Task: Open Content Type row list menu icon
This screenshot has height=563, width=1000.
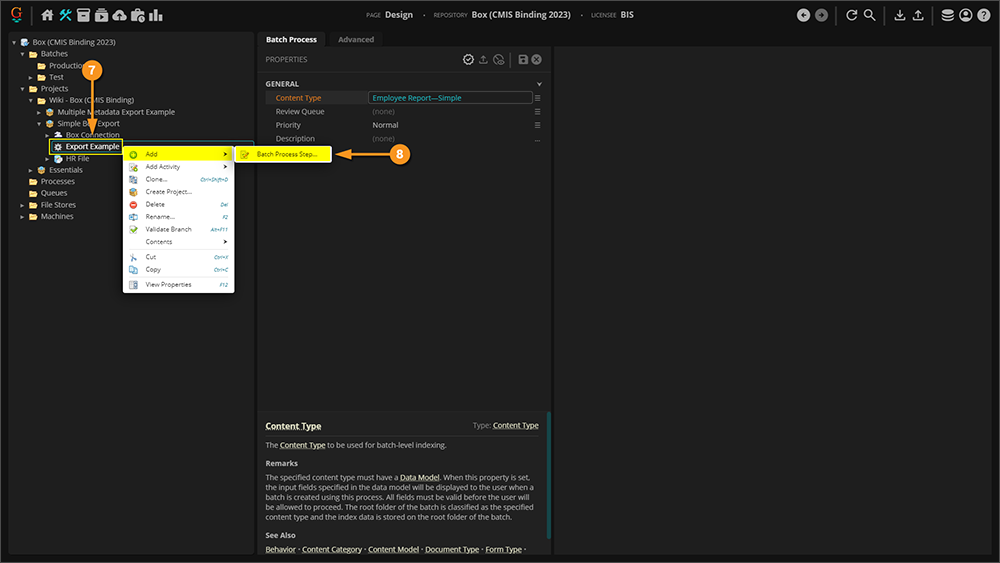Action: [x=538, y=98]
